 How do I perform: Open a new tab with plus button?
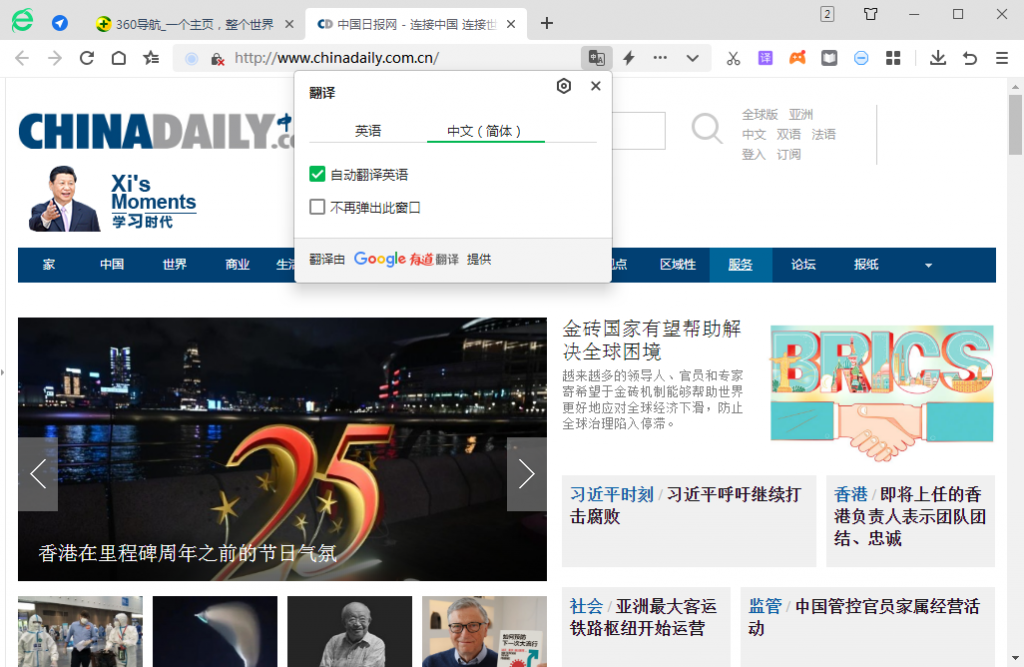point(547,24)
